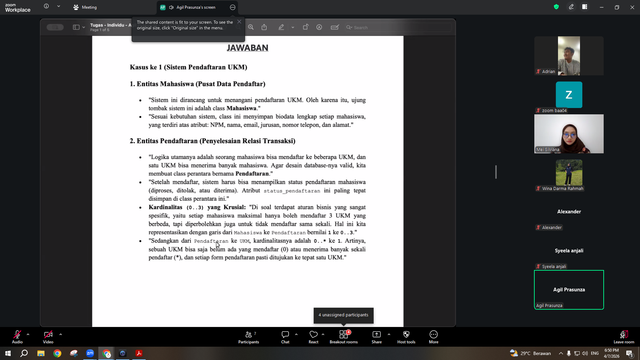Click the green encryption shield icon

click(x=556, y=7)
